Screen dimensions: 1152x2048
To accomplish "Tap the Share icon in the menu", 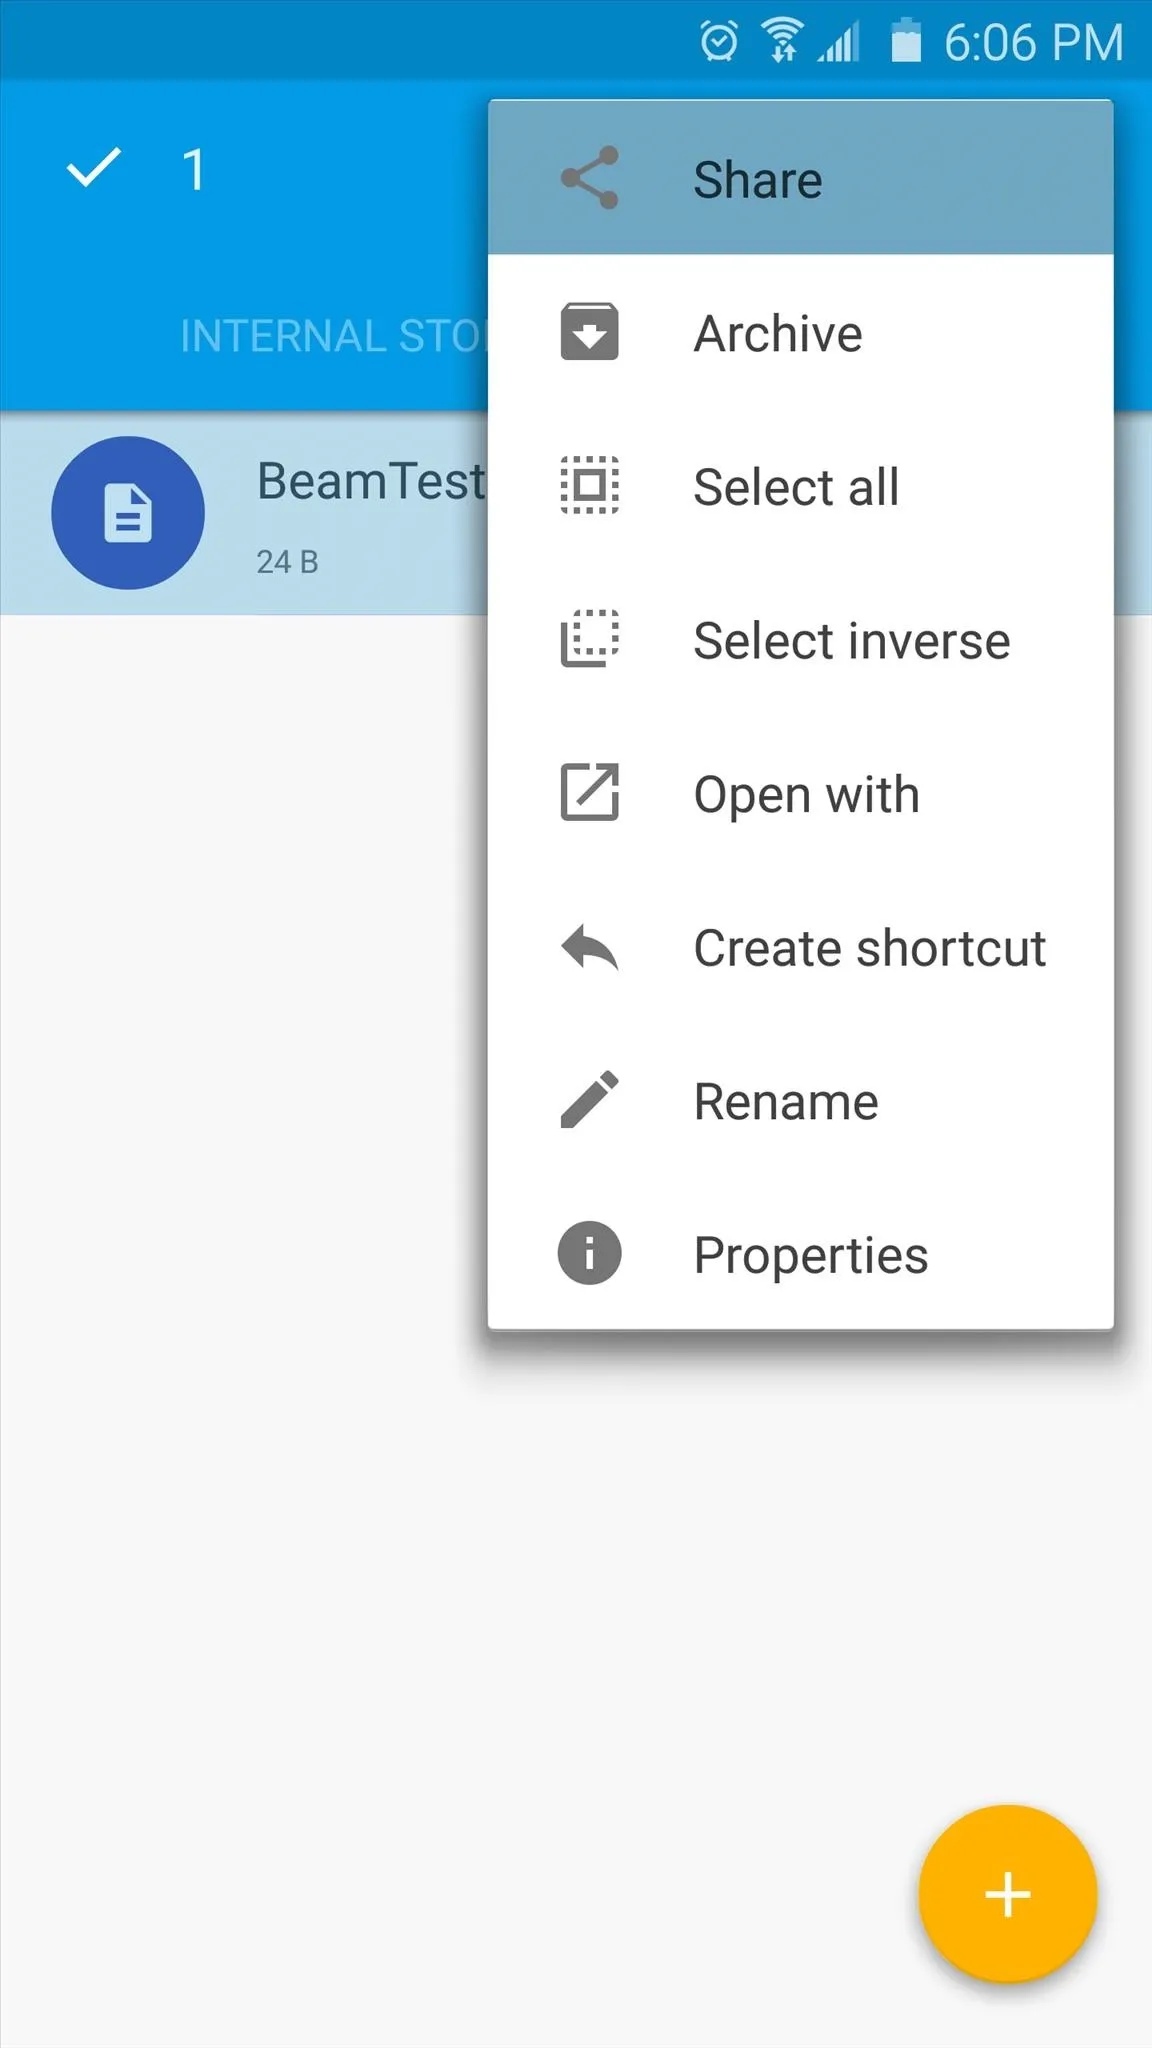I will coord(590,178).
